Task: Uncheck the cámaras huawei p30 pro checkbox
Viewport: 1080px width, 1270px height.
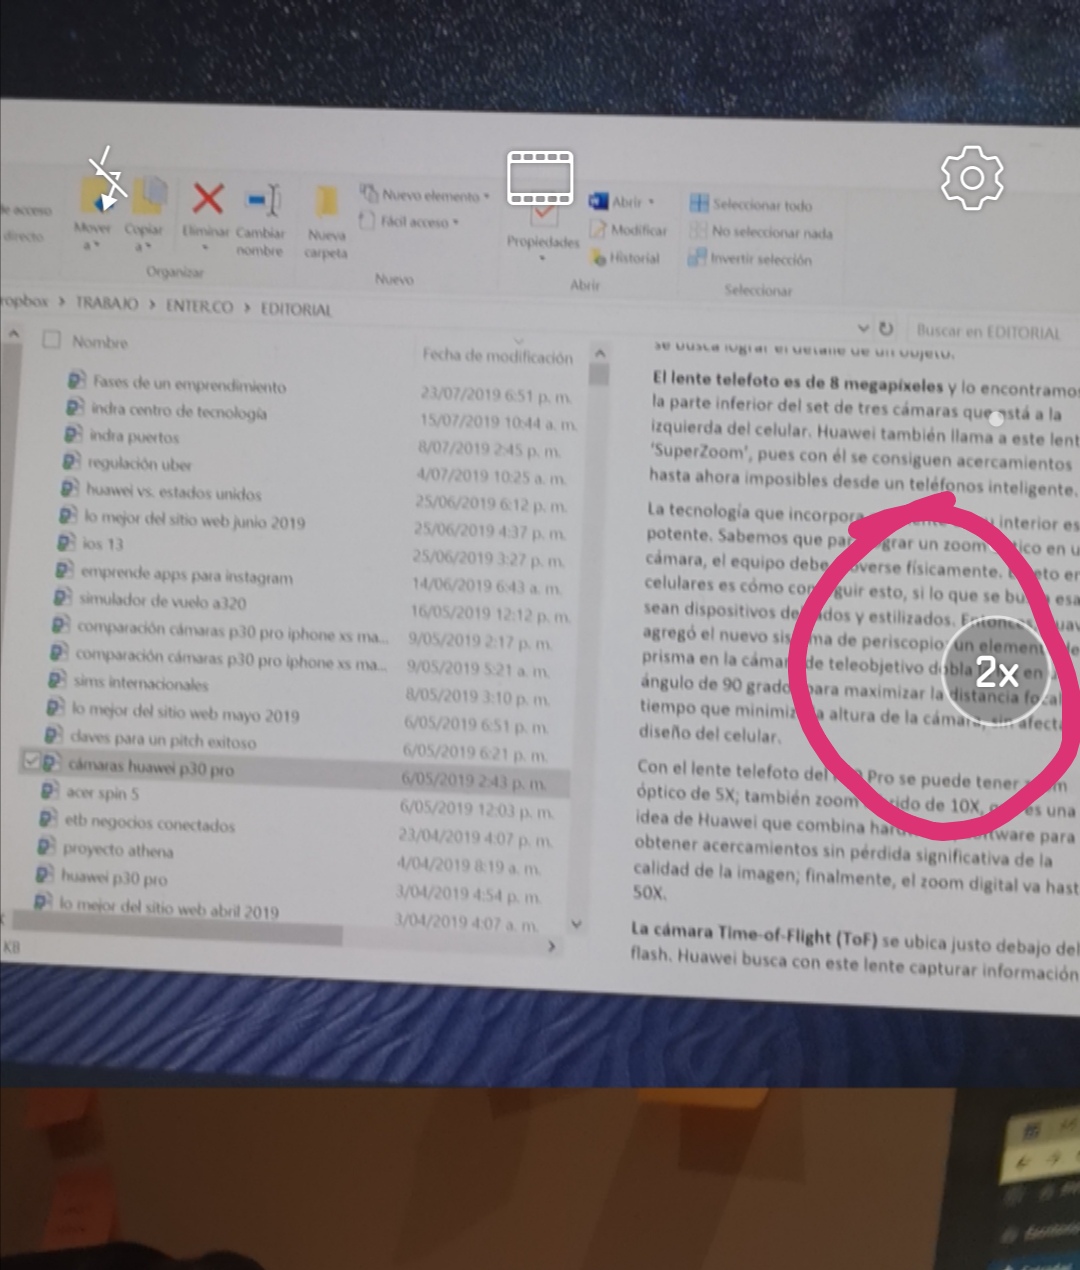Action: [31, 761]
